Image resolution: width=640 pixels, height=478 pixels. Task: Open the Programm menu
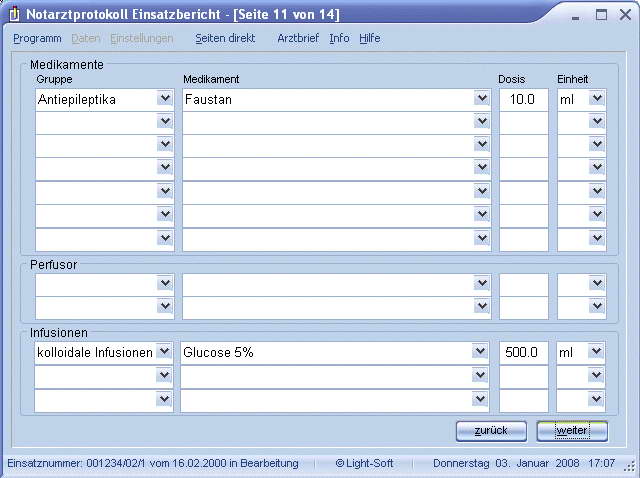(37, 38)
